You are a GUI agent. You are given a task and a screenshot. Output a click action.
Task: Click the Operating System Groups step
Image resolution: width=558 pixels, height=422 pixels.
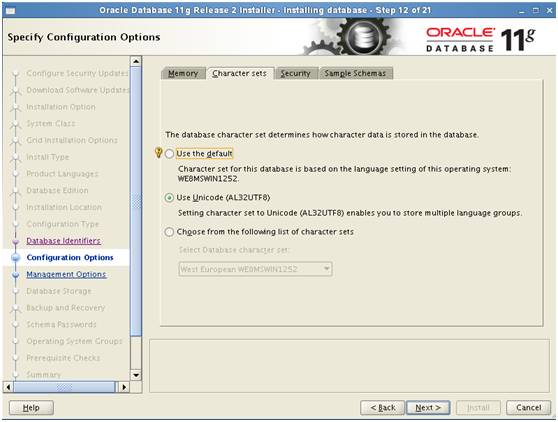click(x=74, y=341)
